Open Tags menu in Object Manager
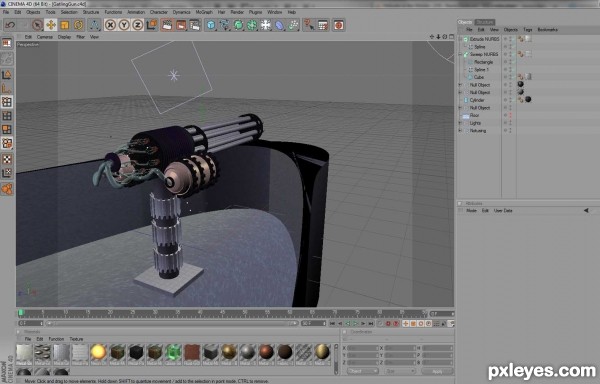Image resolution: width=600 pixels, height=384 pixels. point(527,29)
